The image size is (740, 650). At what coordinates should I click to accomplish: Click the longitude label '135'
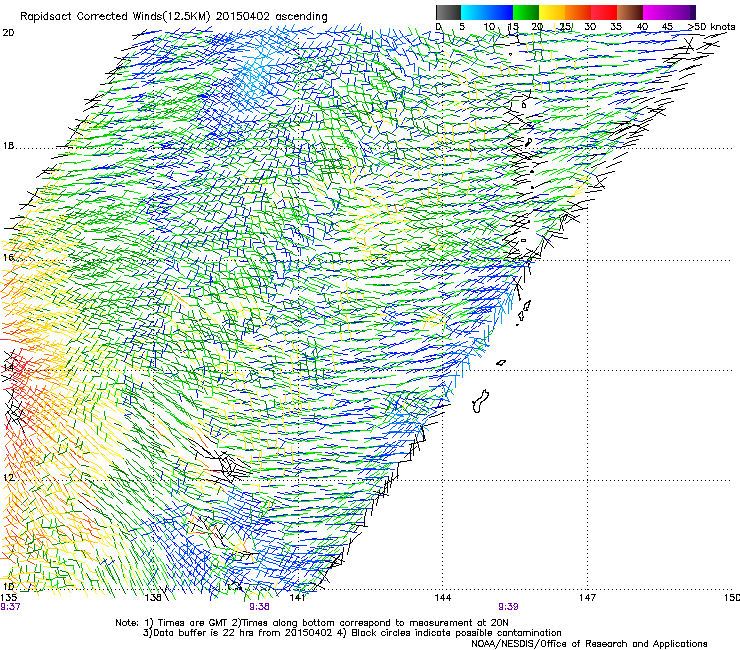[8, 598]
